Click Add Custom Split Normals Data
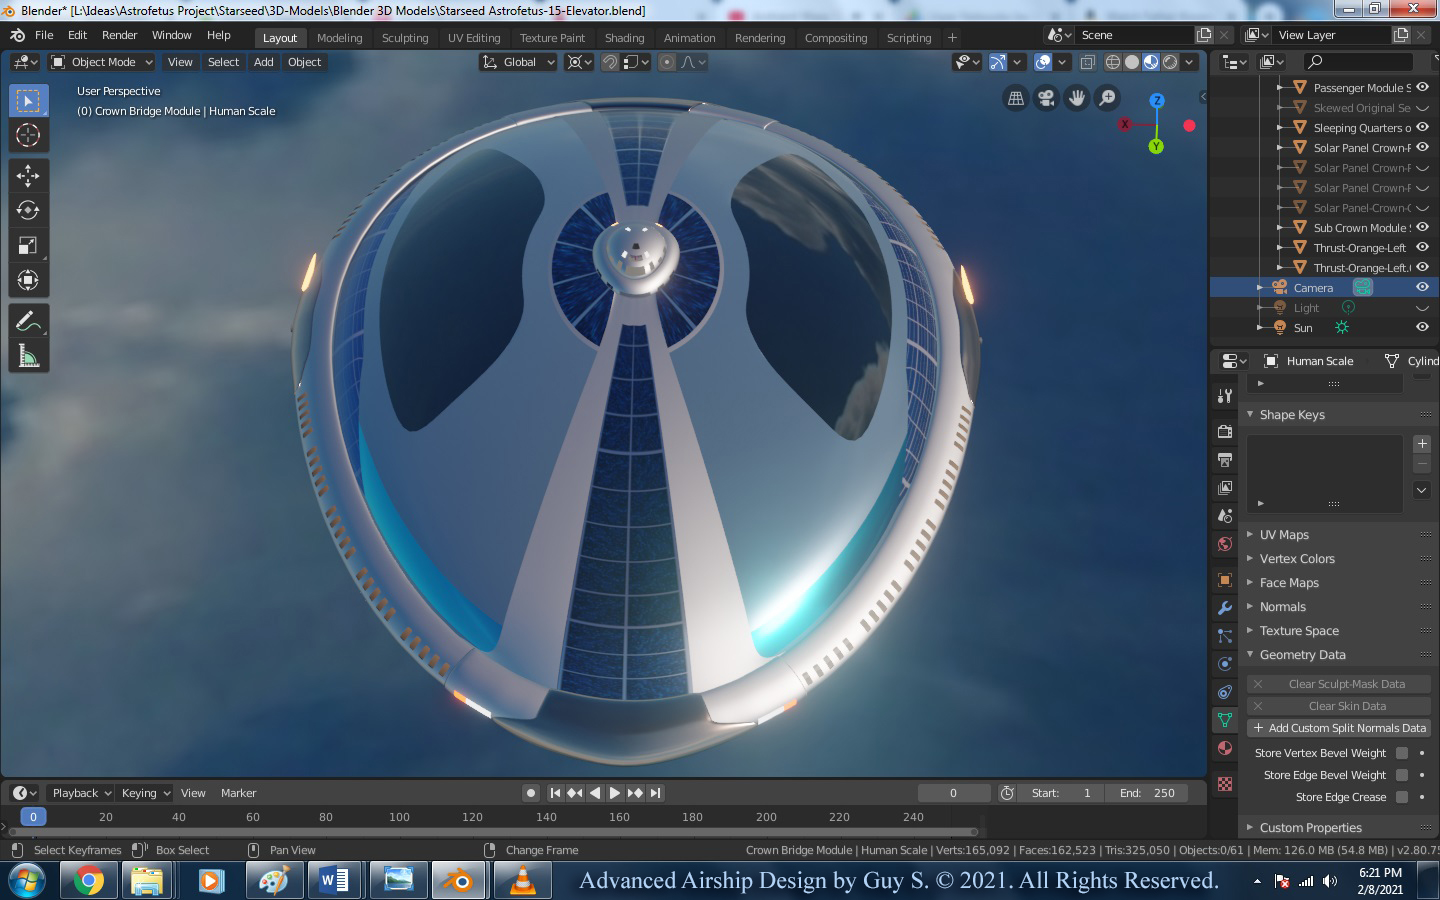Screen dimensions: 1440x900 pyautogui.click(x=1339, y=728)
